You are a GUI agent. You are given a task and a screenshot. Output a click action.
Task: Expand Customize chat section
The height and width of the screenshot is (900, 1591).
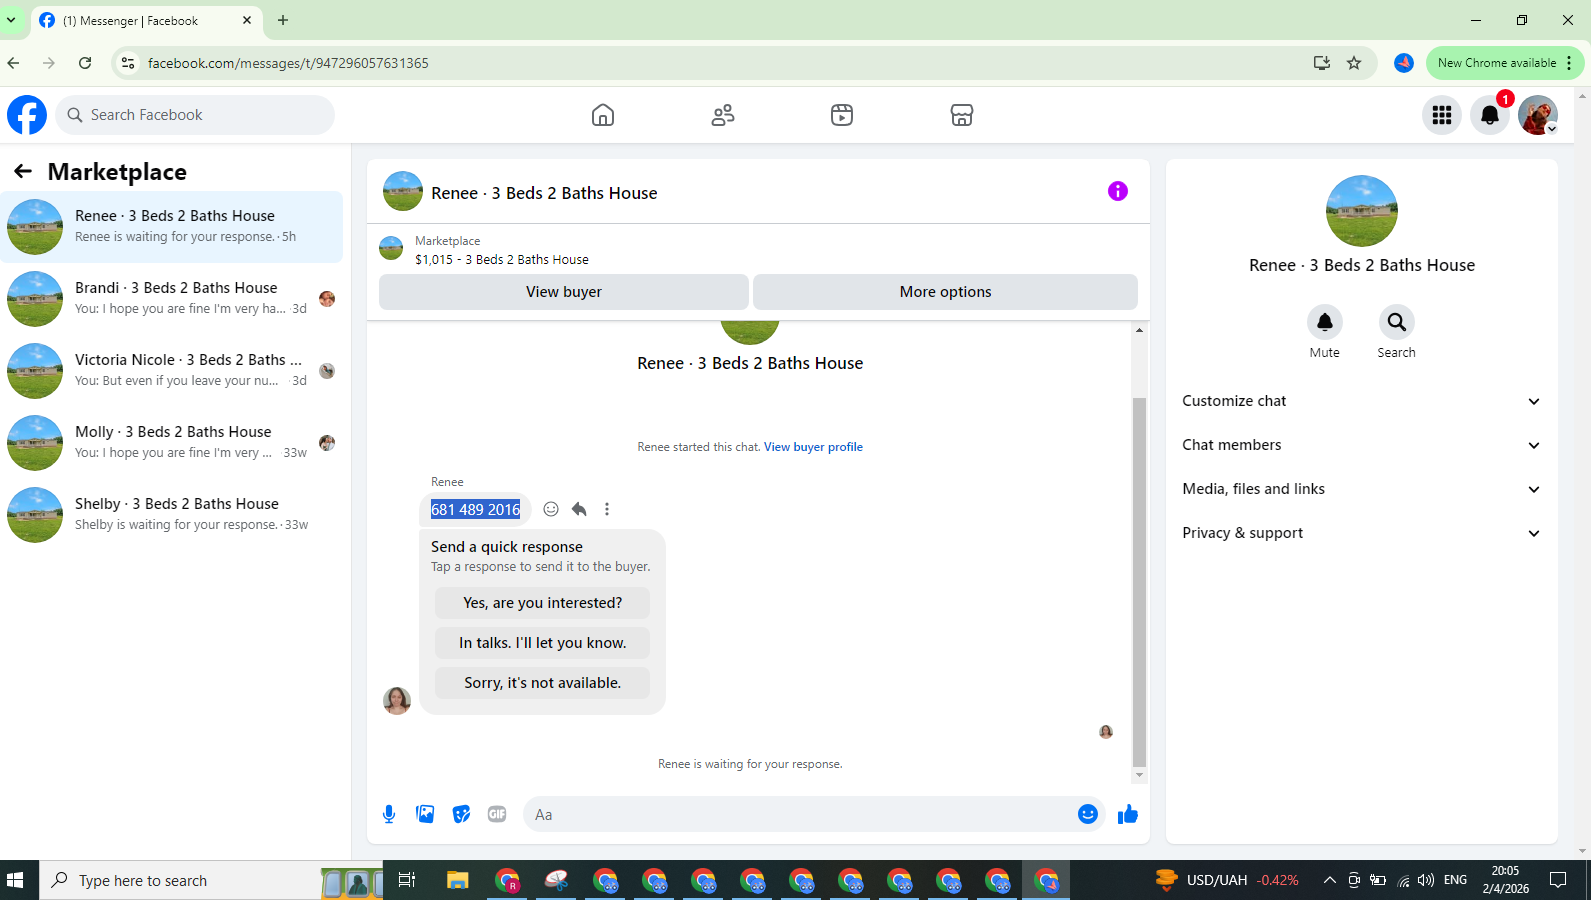click(x=1361, y=401)
